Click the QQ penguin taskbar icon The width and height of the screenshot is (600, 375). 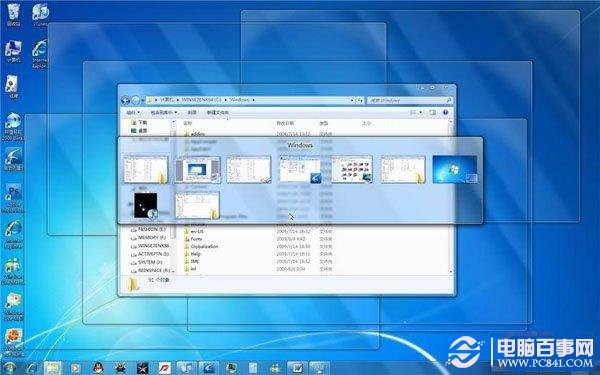[98, 368]
